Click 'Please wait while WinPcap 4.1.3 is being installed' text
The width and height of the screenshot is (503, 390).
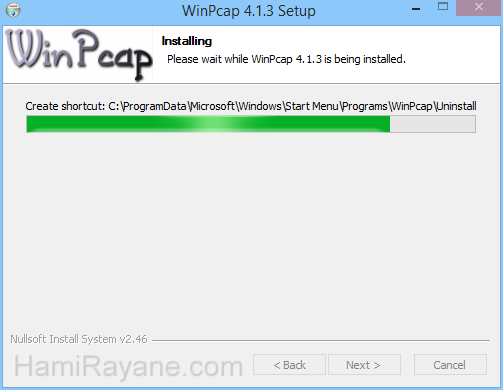pos(286,59)
